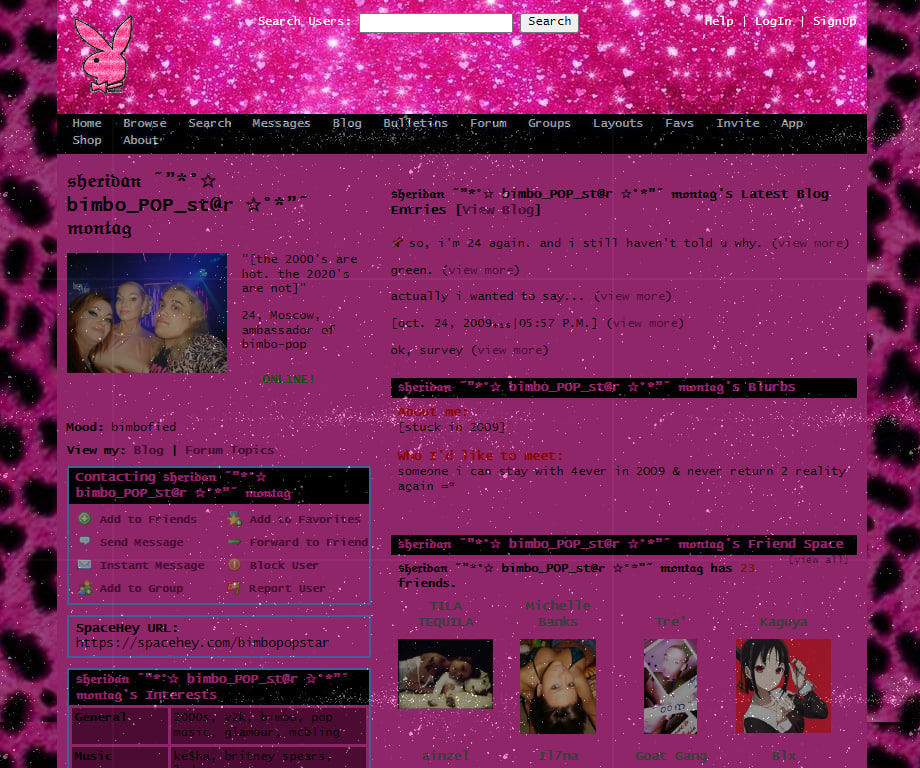Open the SignUp link

click(834, 22)
